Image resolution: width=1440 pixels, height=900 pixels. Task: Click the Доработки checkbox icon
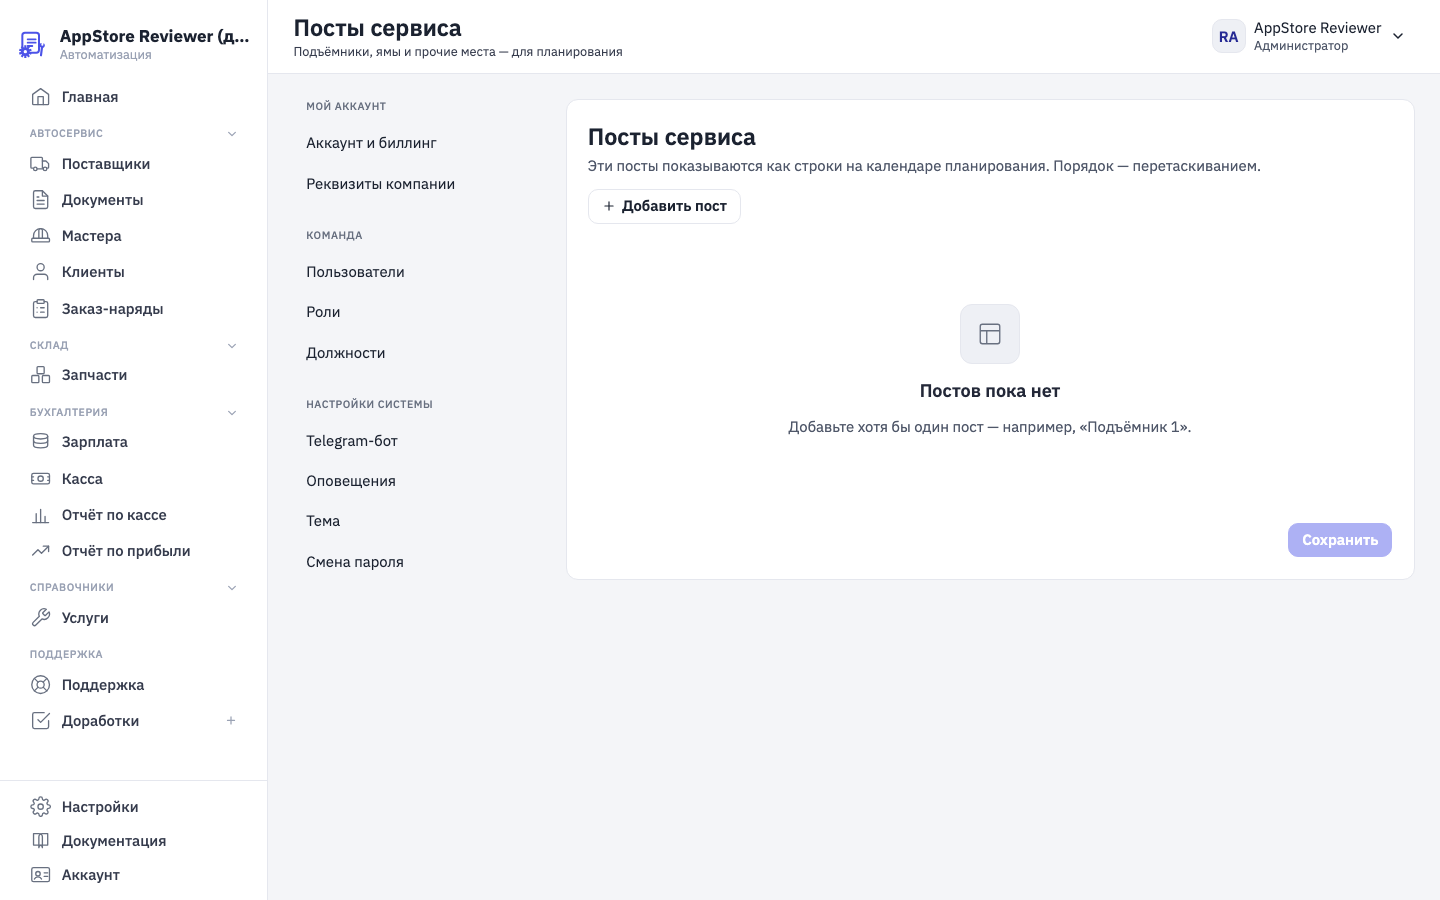pos(40,721)
